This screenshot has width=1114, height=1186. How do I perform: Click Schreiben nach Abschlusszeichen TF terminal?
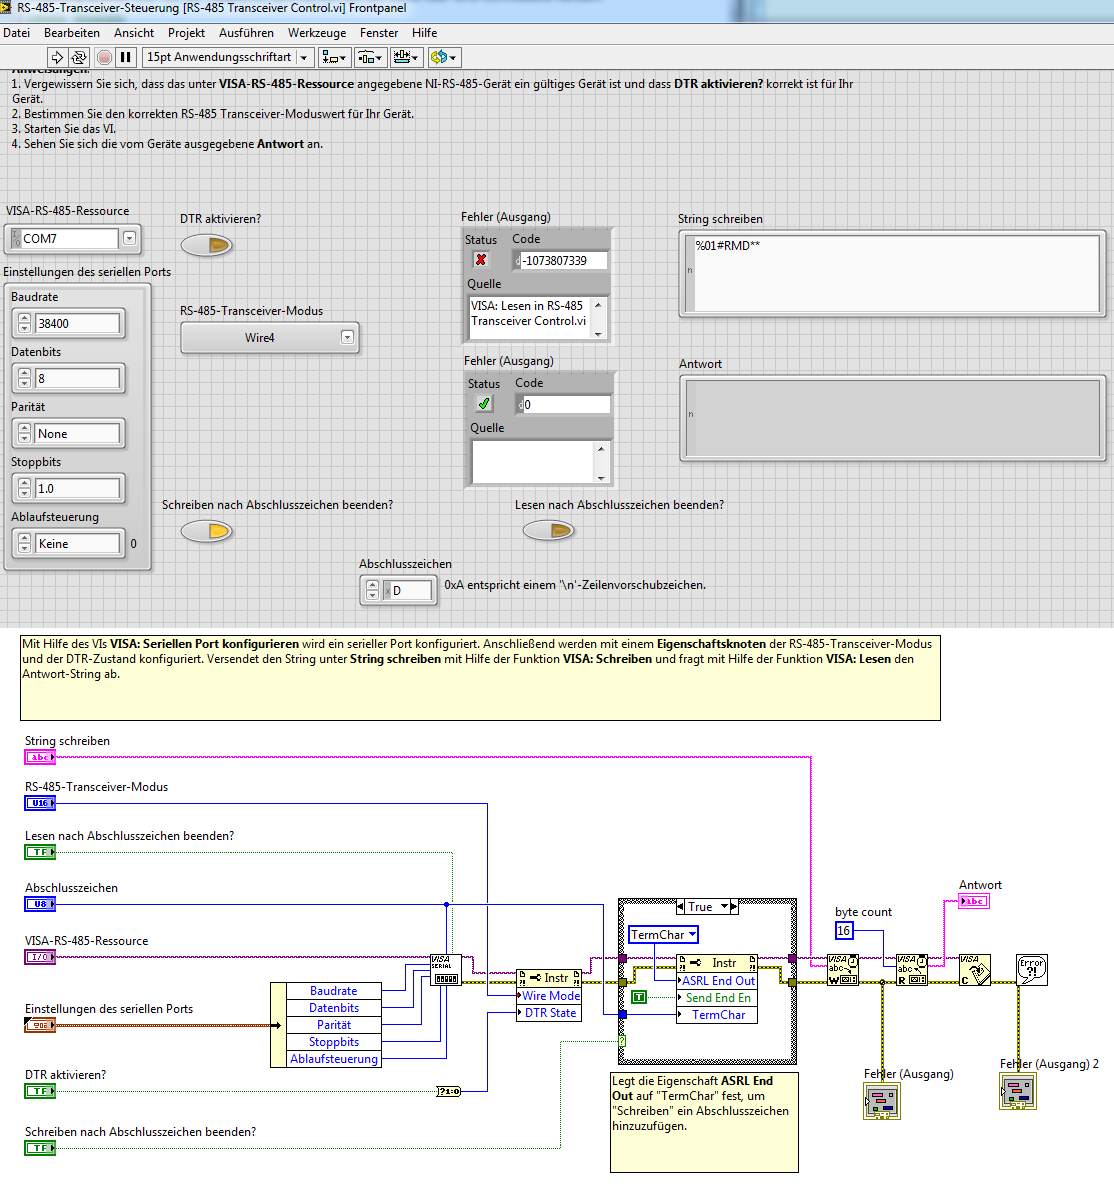point(40,1147)
